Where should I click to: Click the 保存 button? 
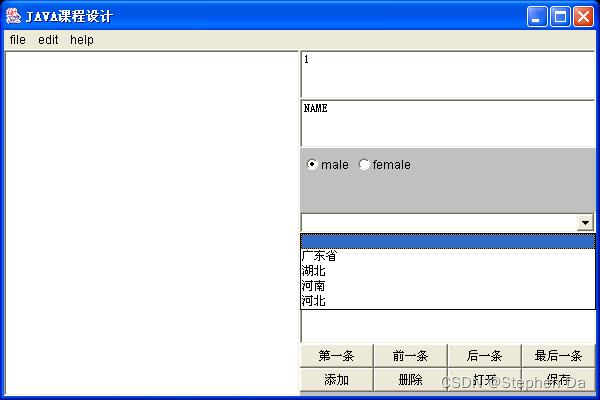(x=558, y=379)
